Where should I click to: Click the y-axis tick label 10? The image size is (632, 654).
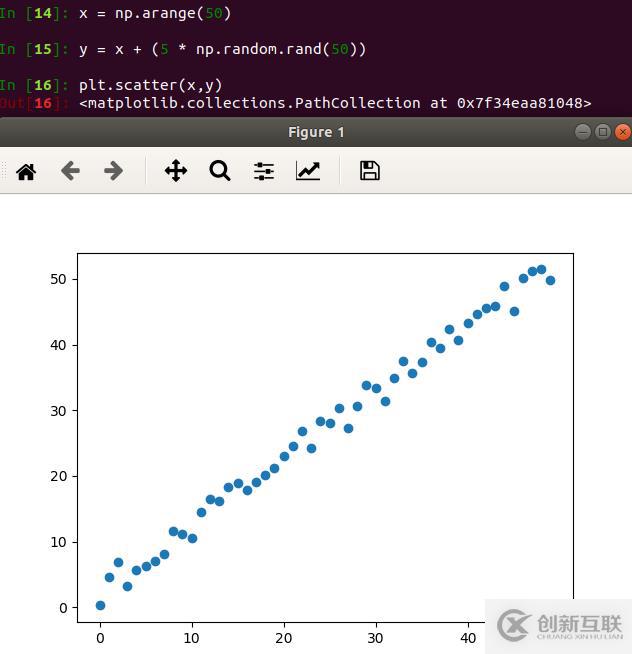pyautogui.click(x=58, y=542)
